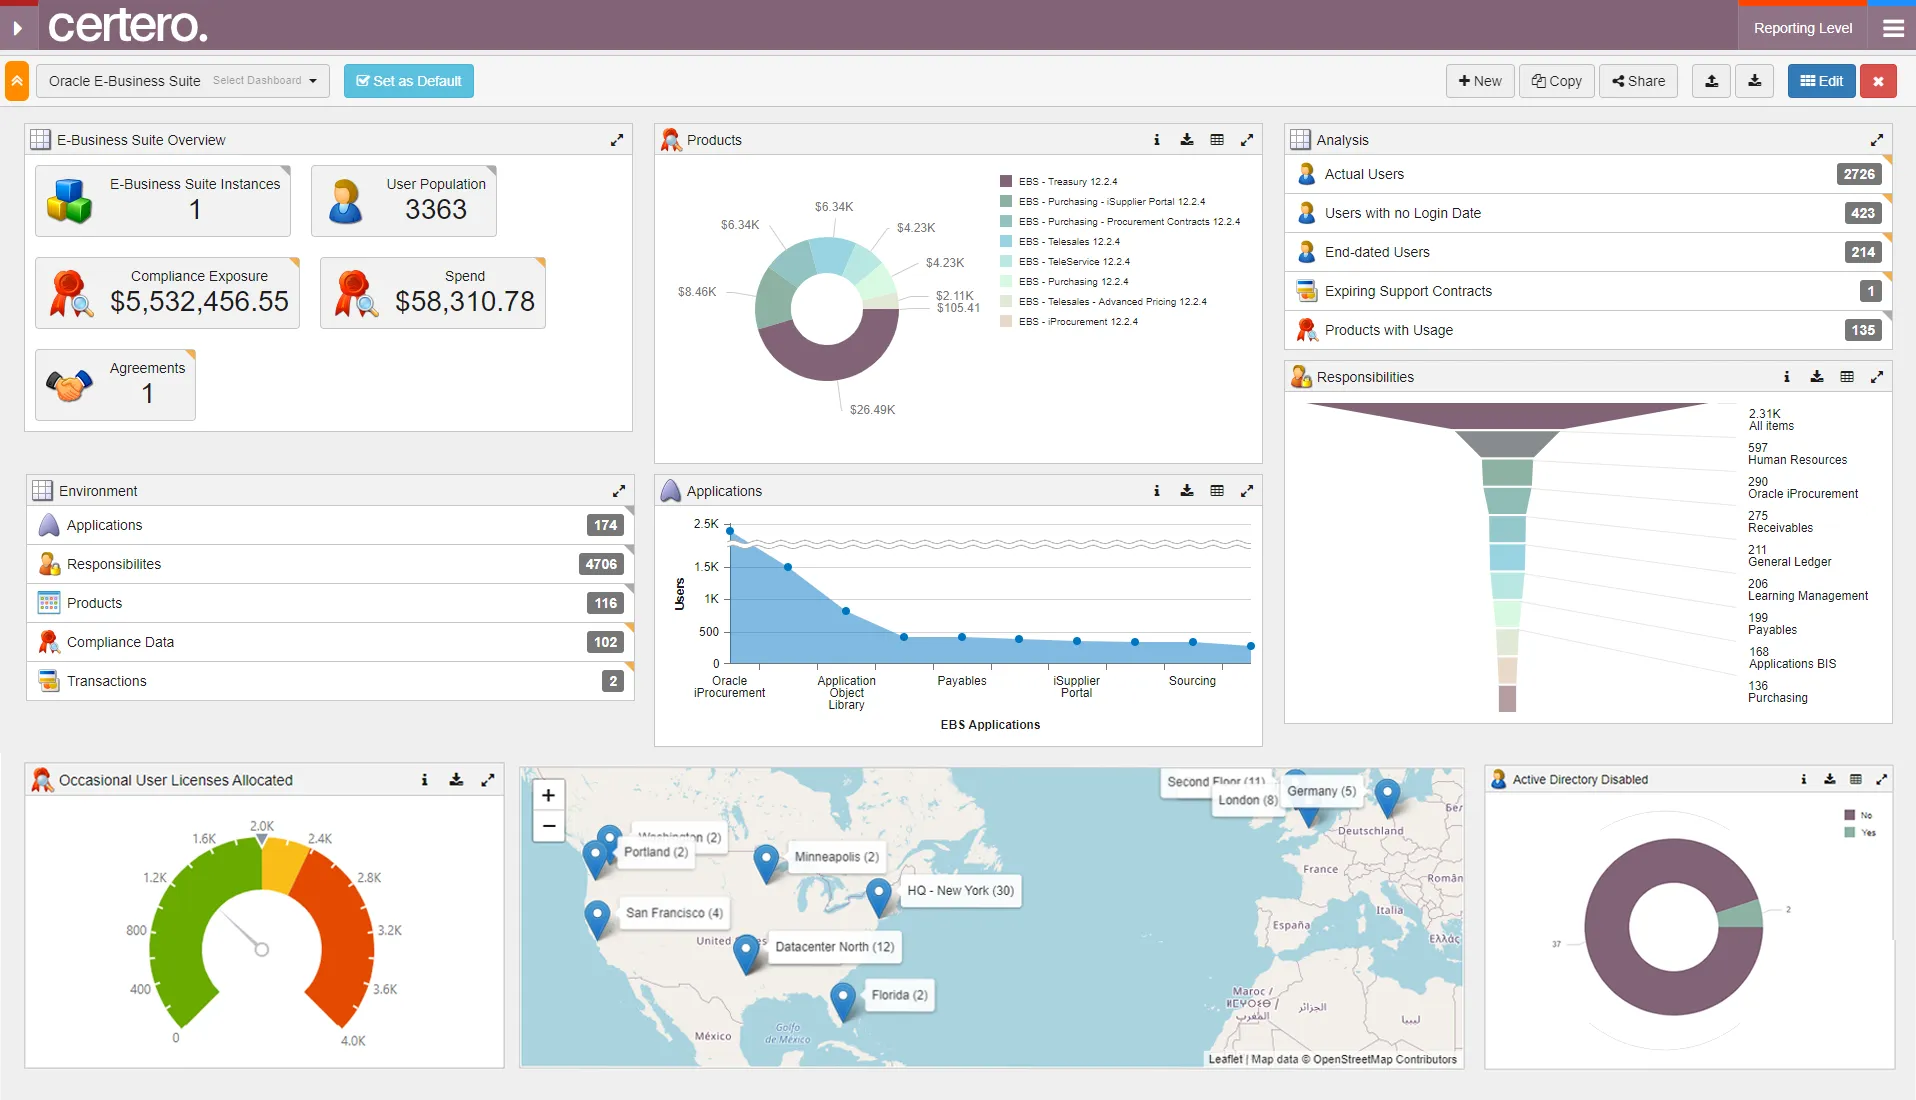This screenshot has height=1100, width=1916.
Task: Open the Agreements tile
Action: click(115, 384)
